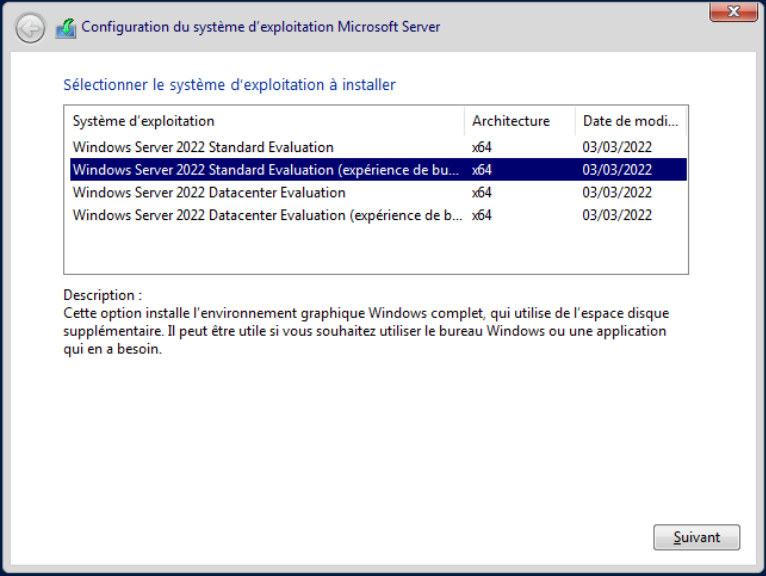Click the window title text

[x=260, y=27]
